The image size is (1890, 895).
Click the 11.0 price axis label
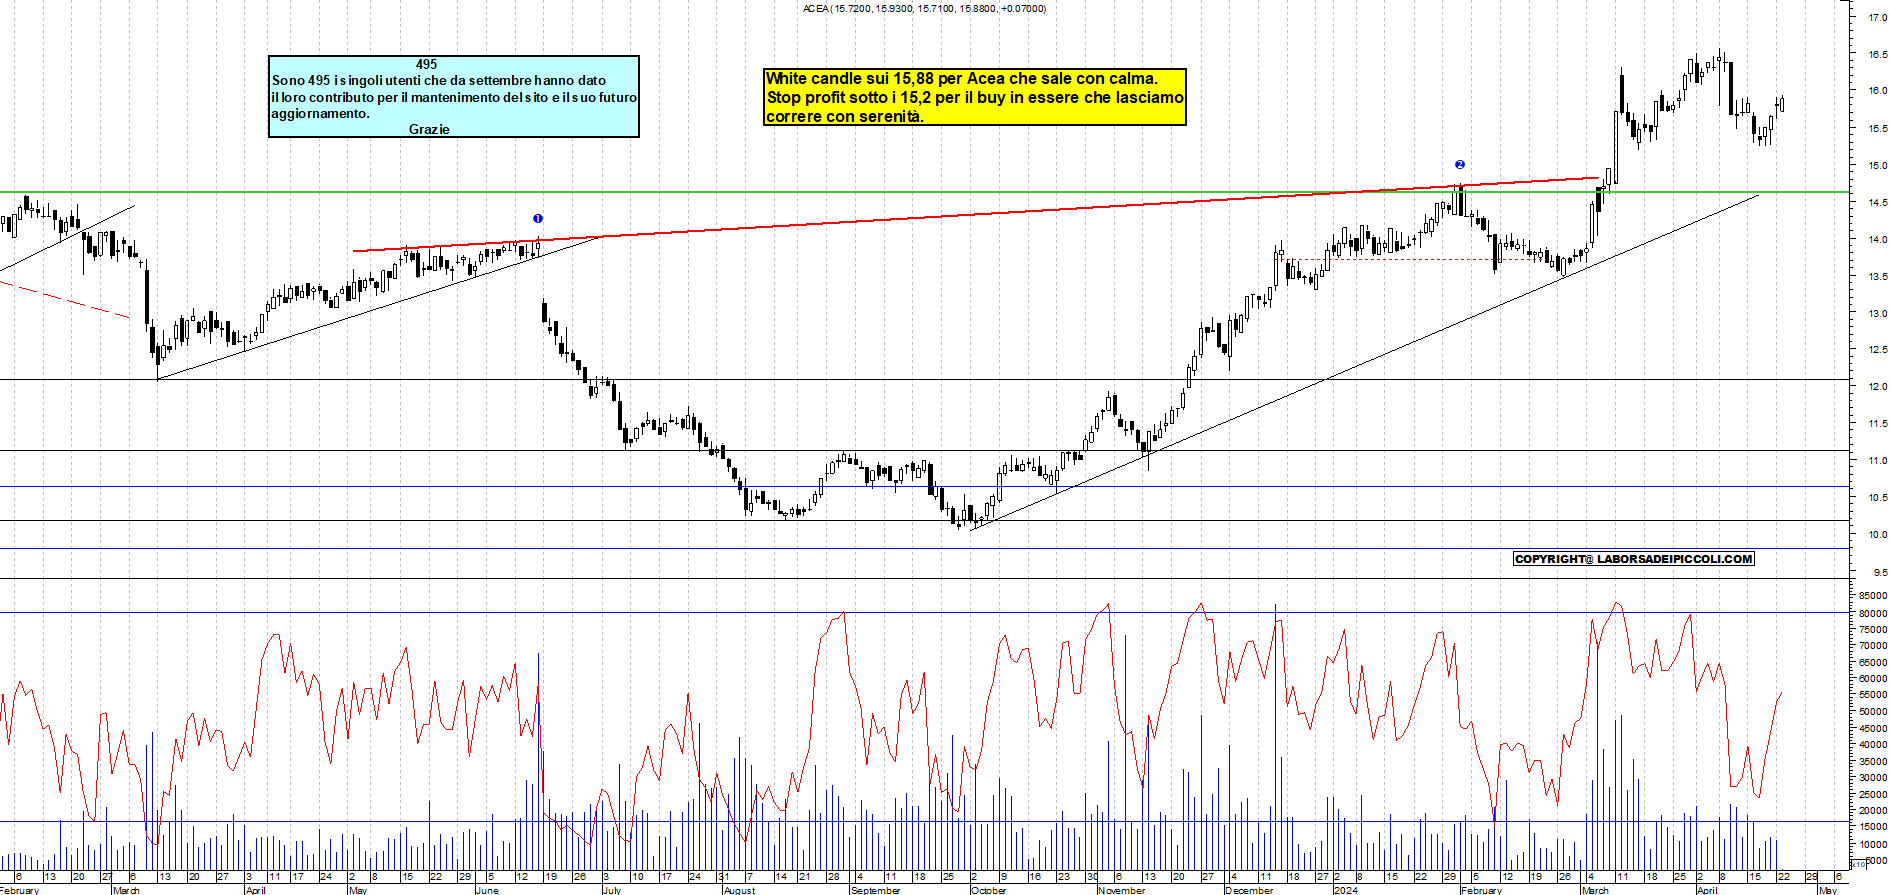coord(1878,461)
